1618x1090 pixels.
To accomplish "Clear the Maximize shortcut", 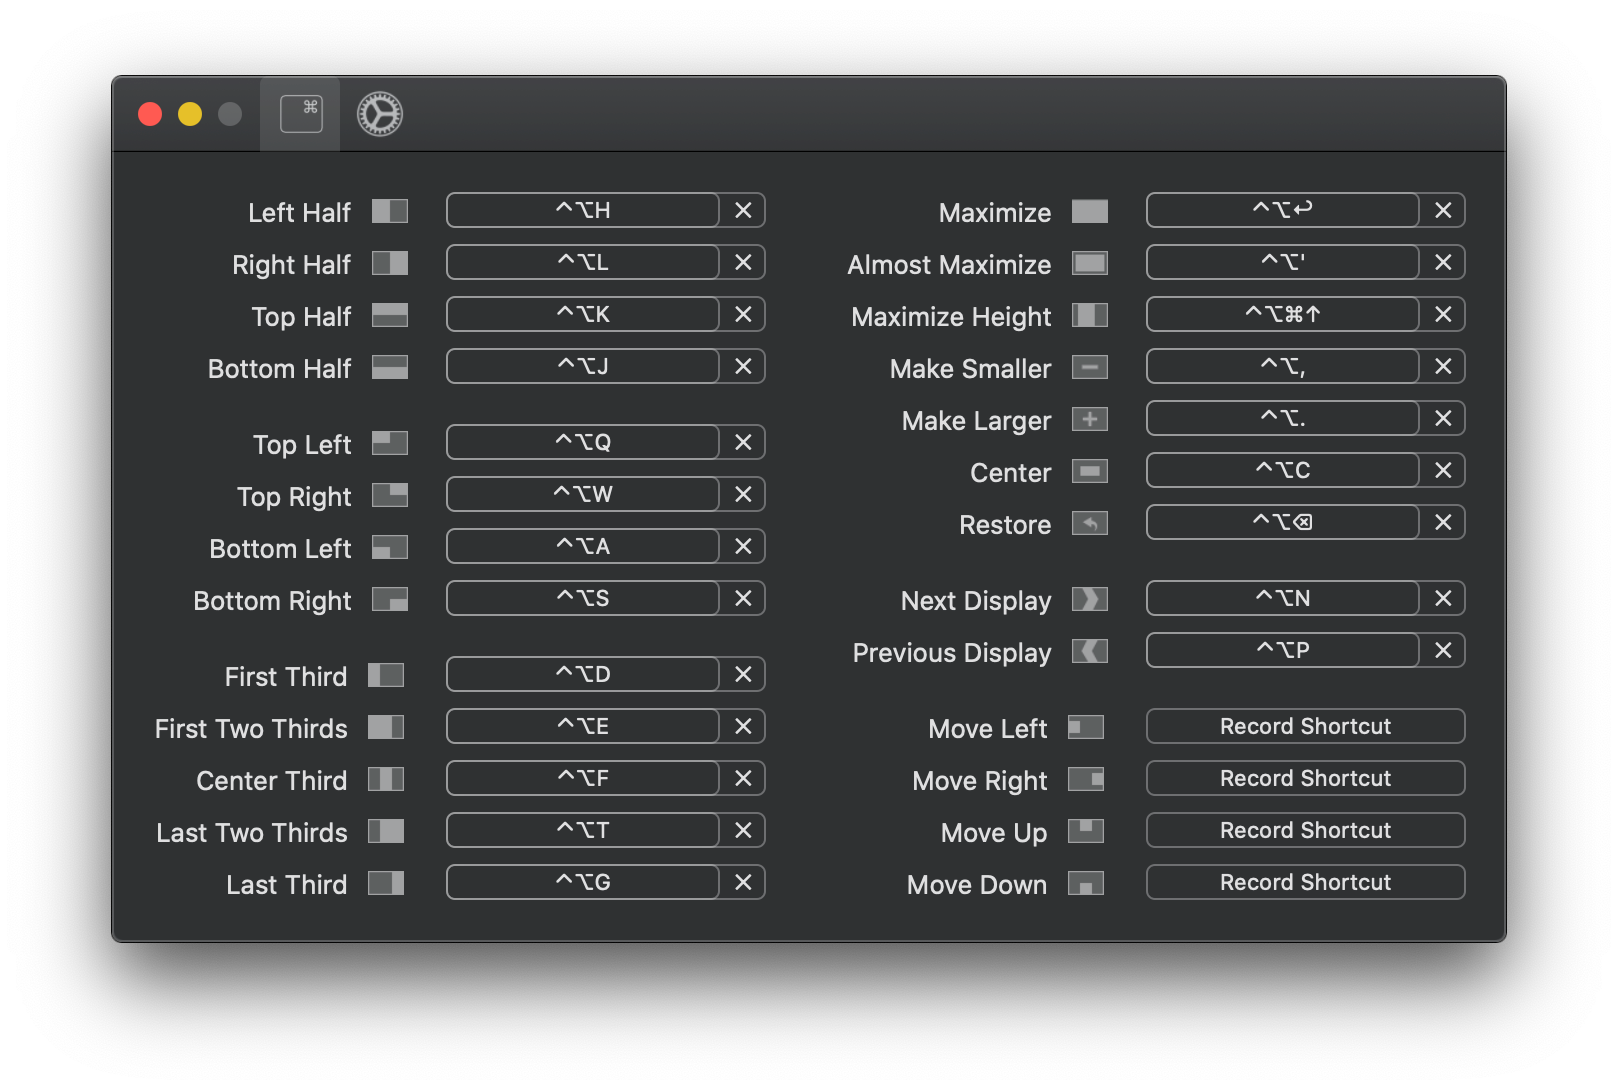I will (x=1443, y=210).
